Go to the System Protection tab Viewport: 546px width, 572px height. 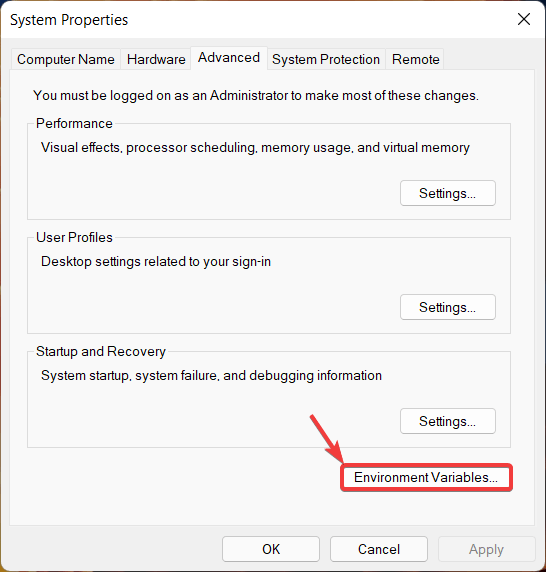pos(326,59)
